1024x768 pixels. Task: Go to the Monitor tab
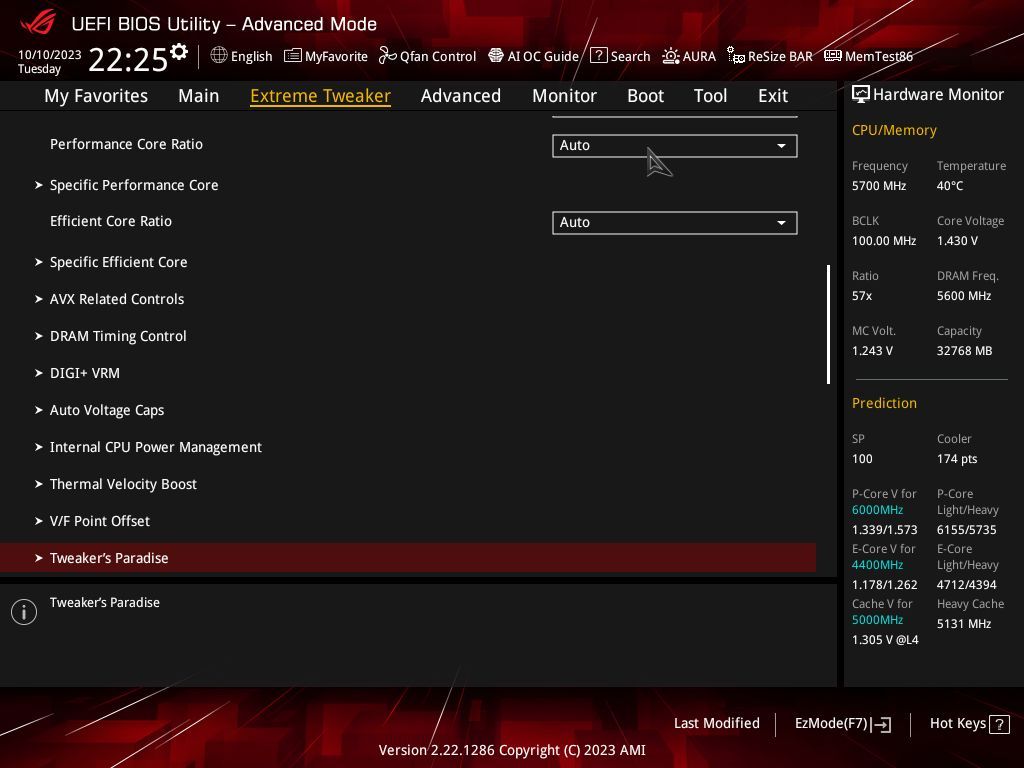click(564, 96)
